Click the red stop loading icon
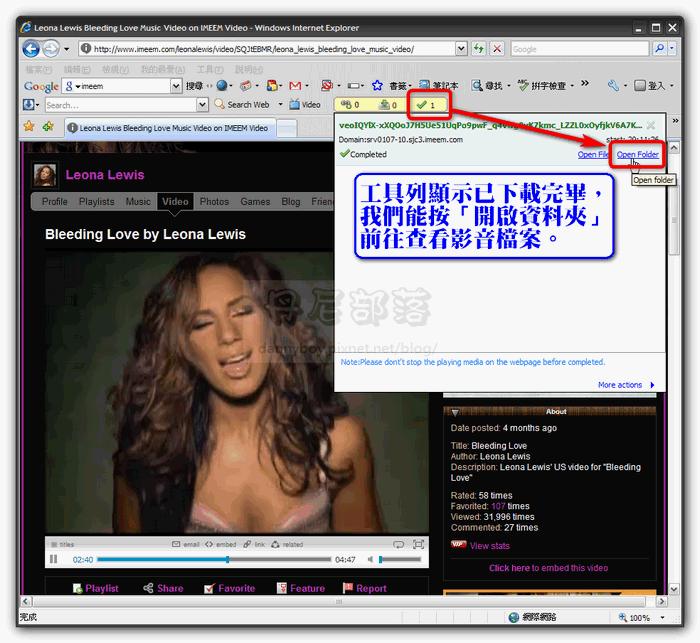700x643 pixels. (x=497, y=48)
